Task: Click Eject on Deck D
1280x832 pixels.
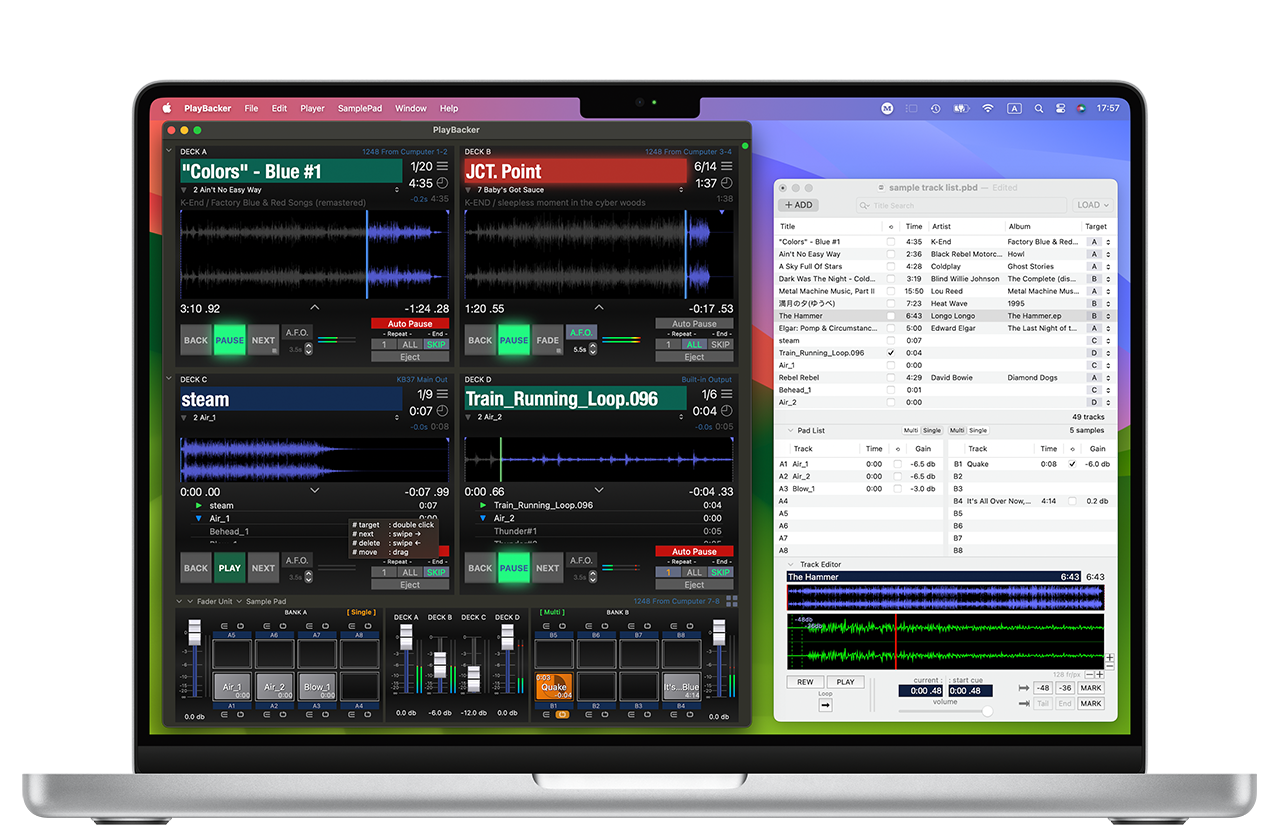Action: [694, 585]
